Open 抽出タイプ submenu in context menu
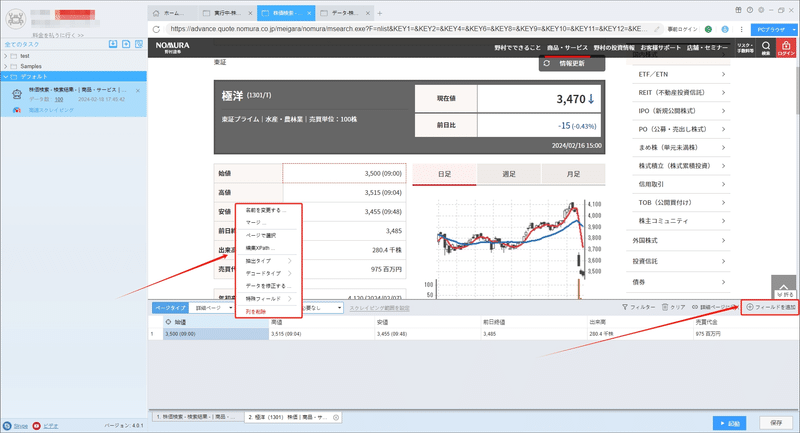This screenshot has width=800, height=433. [x=268, y=261]
